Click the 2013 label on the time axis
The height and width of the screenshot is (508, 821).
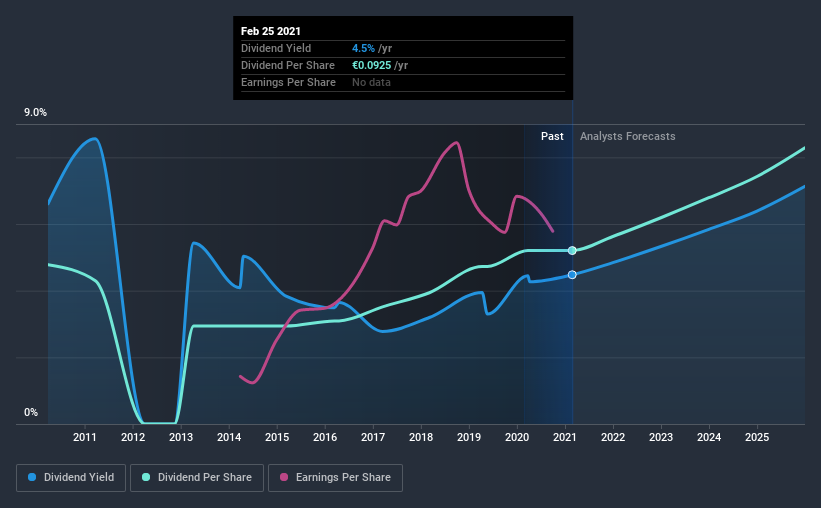coord(181,437)
